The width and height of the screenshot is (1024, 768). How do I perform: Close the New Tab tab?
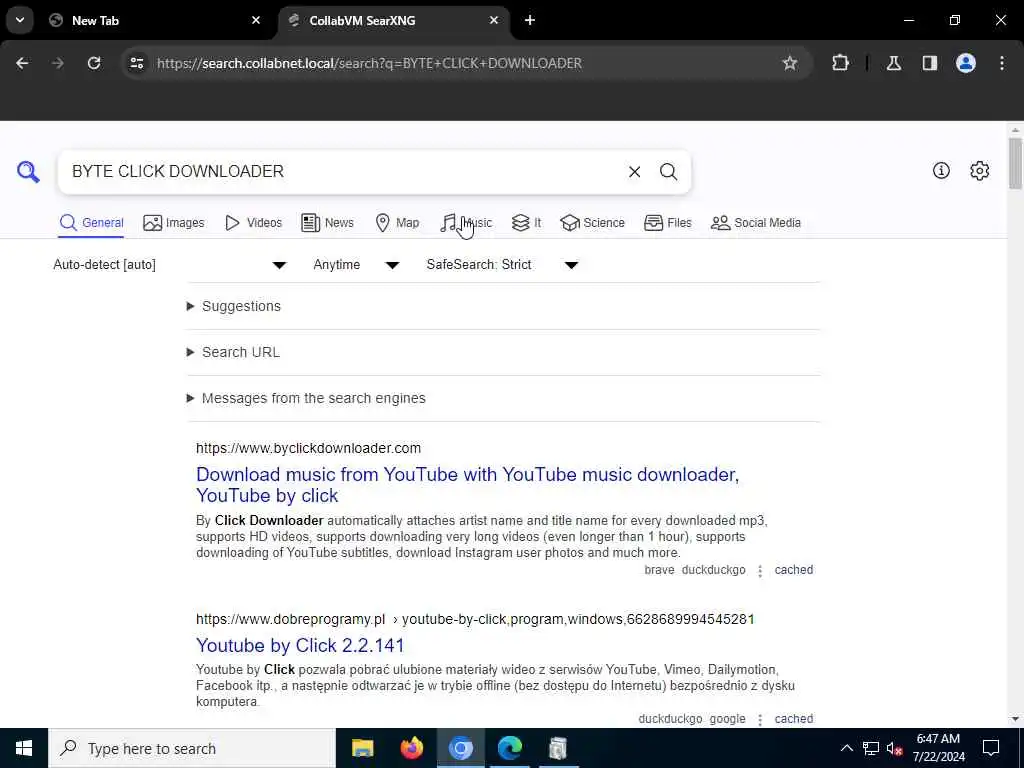click(x=256, y=20)
